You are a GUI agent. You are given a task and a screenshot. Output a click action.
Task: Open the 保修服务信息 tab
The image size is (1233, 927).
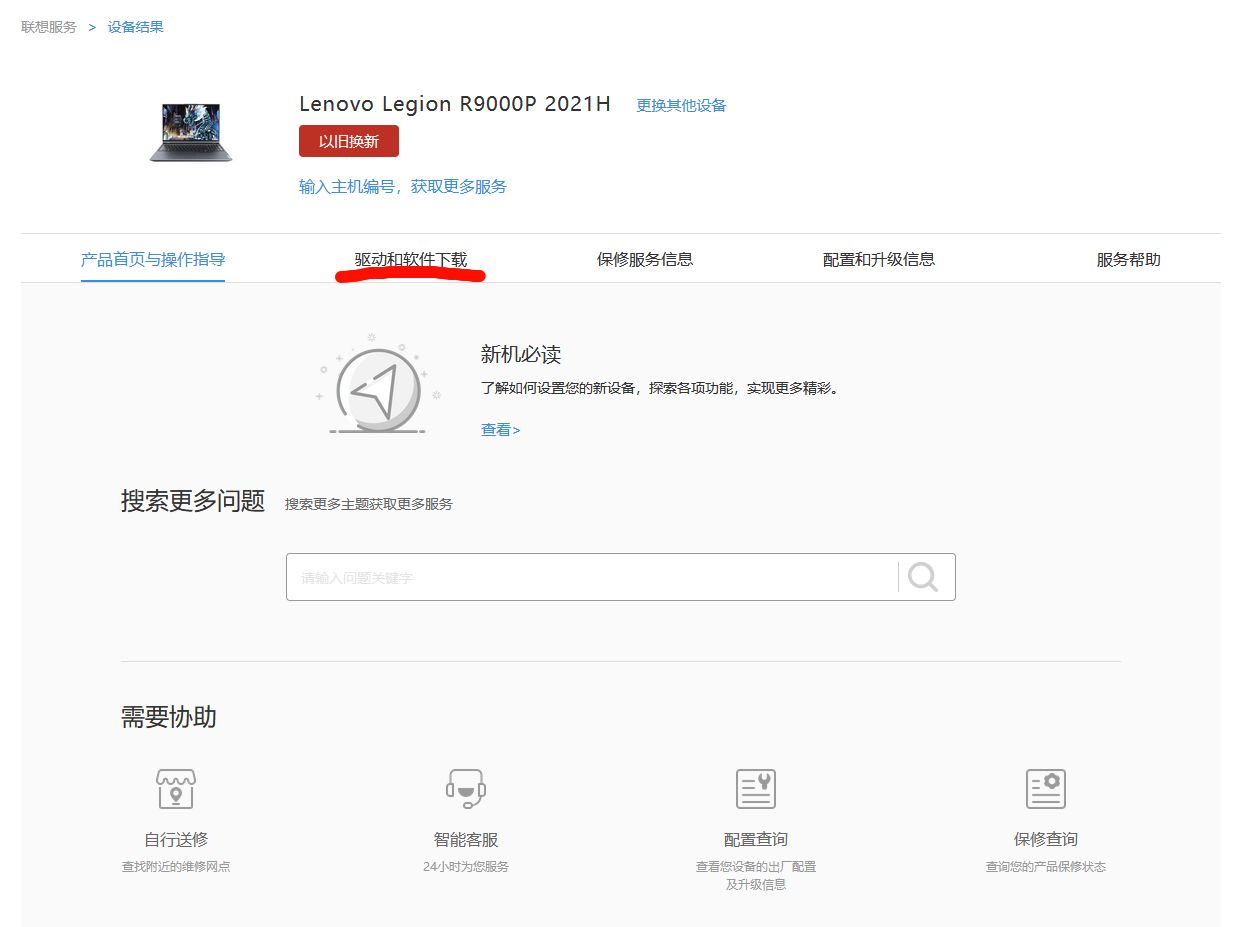(645, 260)
